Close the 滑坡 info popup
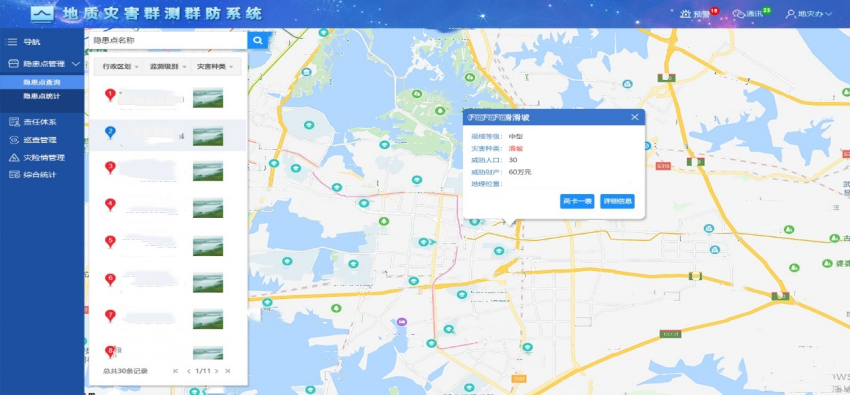This screenshot has height=395, width=850. tap(635, 117)
